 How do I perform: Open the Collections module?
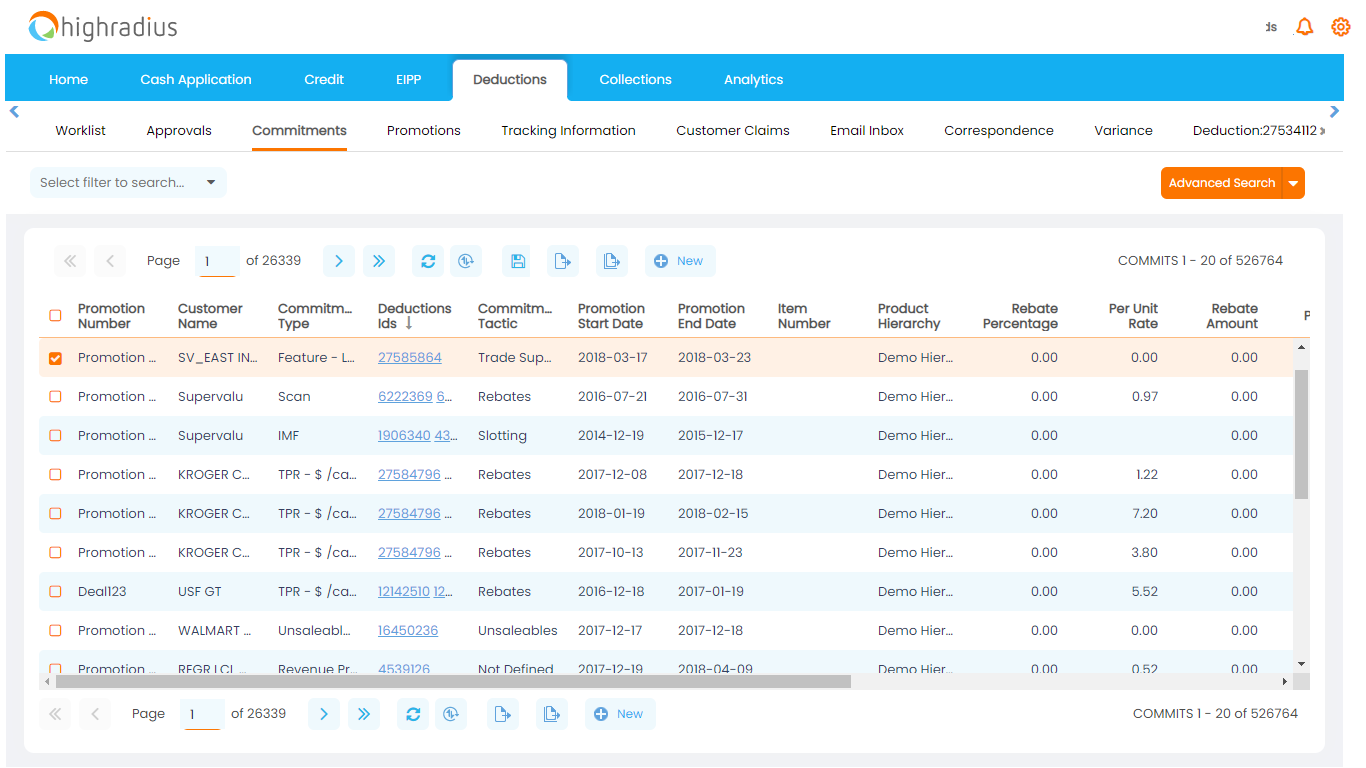[635, 79]
